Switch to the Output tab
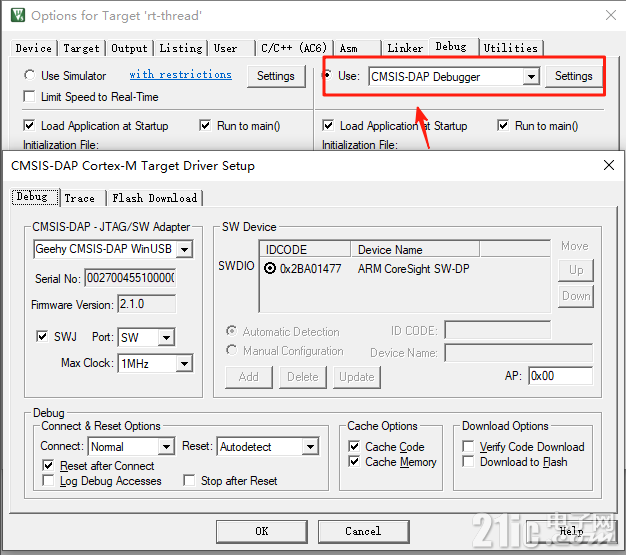 [129, 48]
